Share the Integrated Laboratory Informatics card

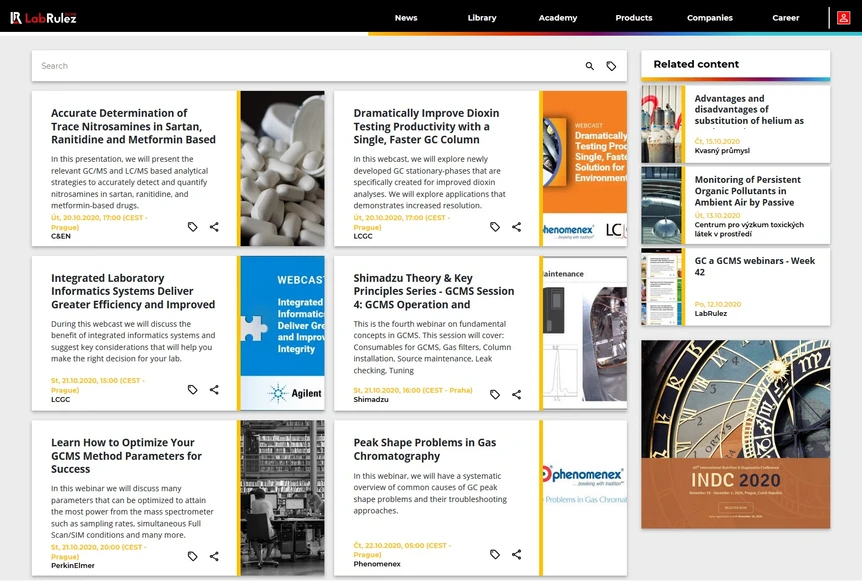214,389
